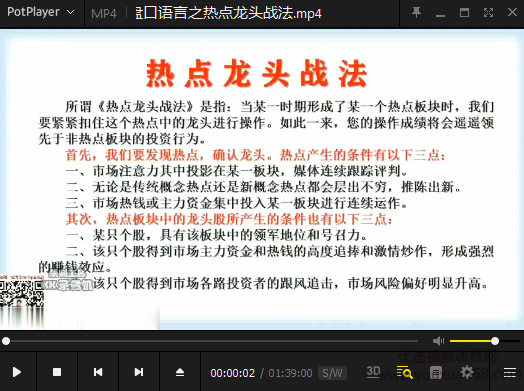The height and width of the screenshot is (391, 524).
Task: Click the current time 00:00:02
Action: (x=233, y=373)
